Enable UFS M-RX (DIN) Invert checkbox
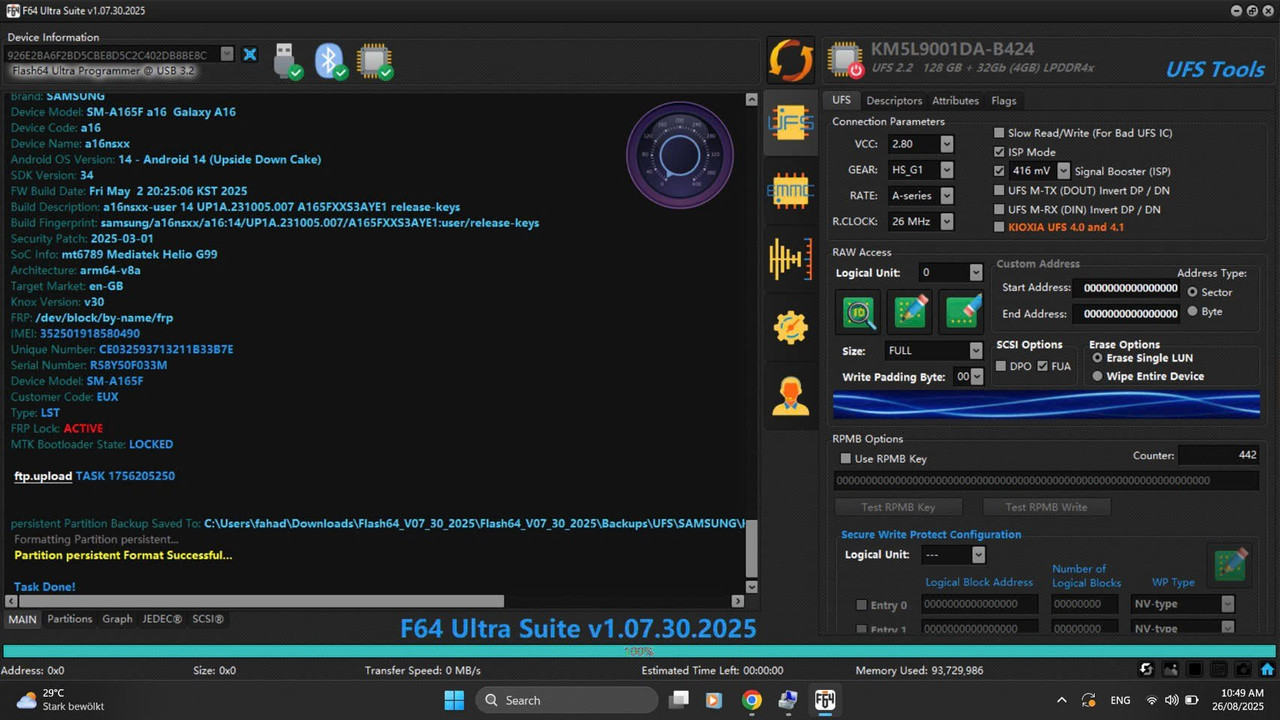The width and height of the screenshot is (1280, 720). (999, 209)
